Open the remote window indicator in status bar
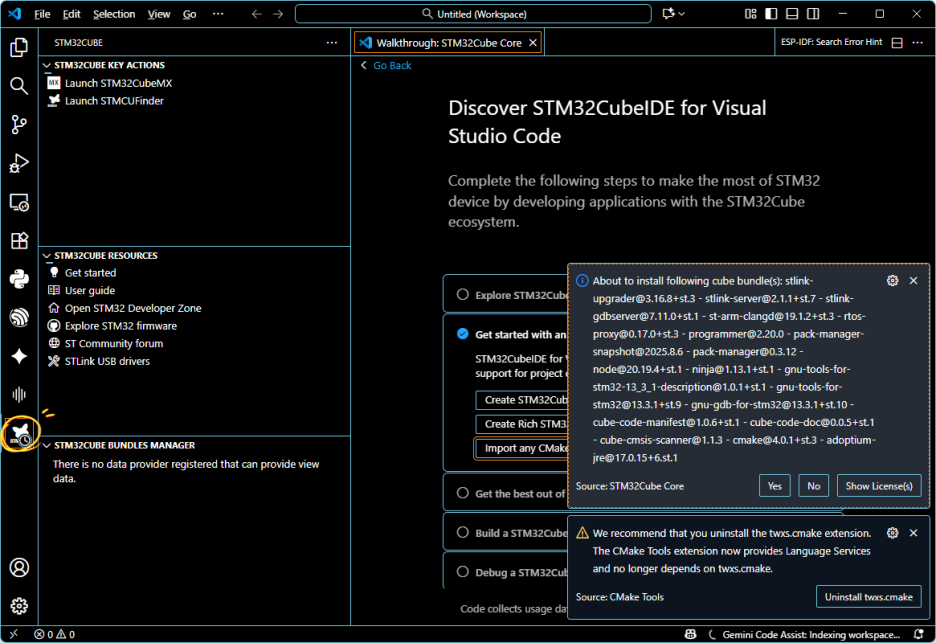Viewport: 936px width, 643px height. 14,634
